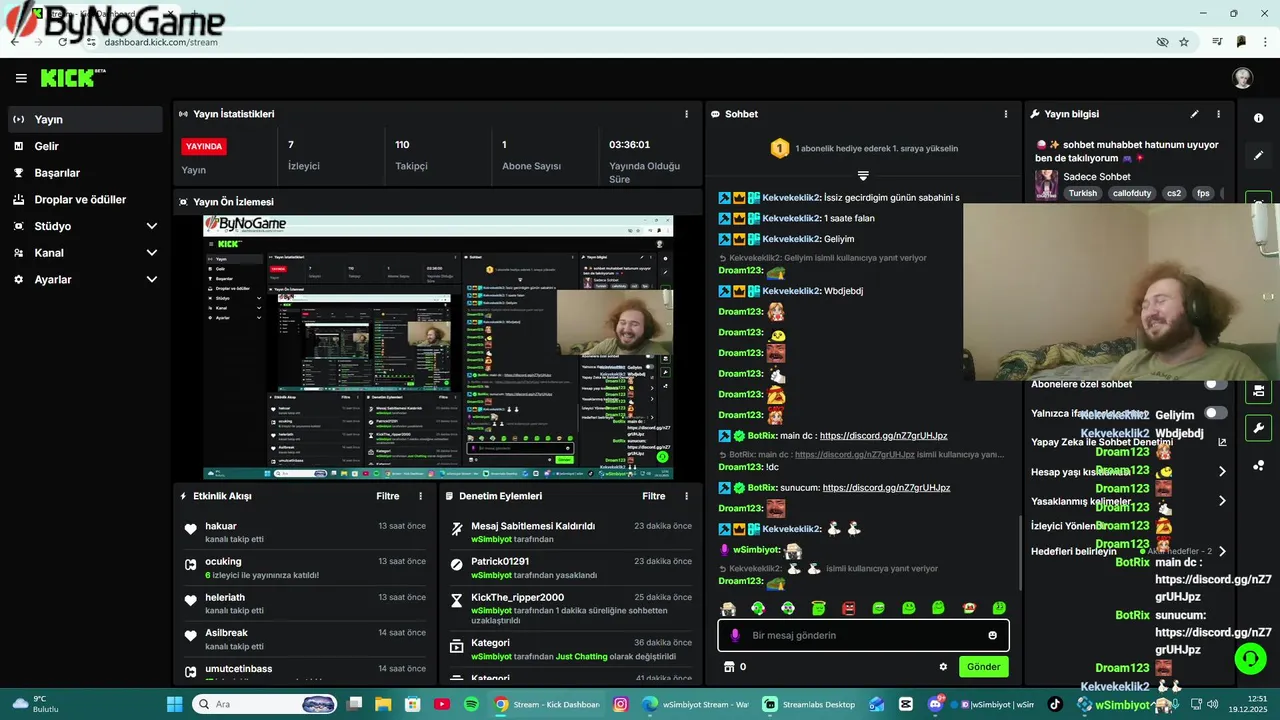Select Droplar ve ödüller in sidebar
This screenshot has width=1280, height=720.
click(x=85, y=200)
